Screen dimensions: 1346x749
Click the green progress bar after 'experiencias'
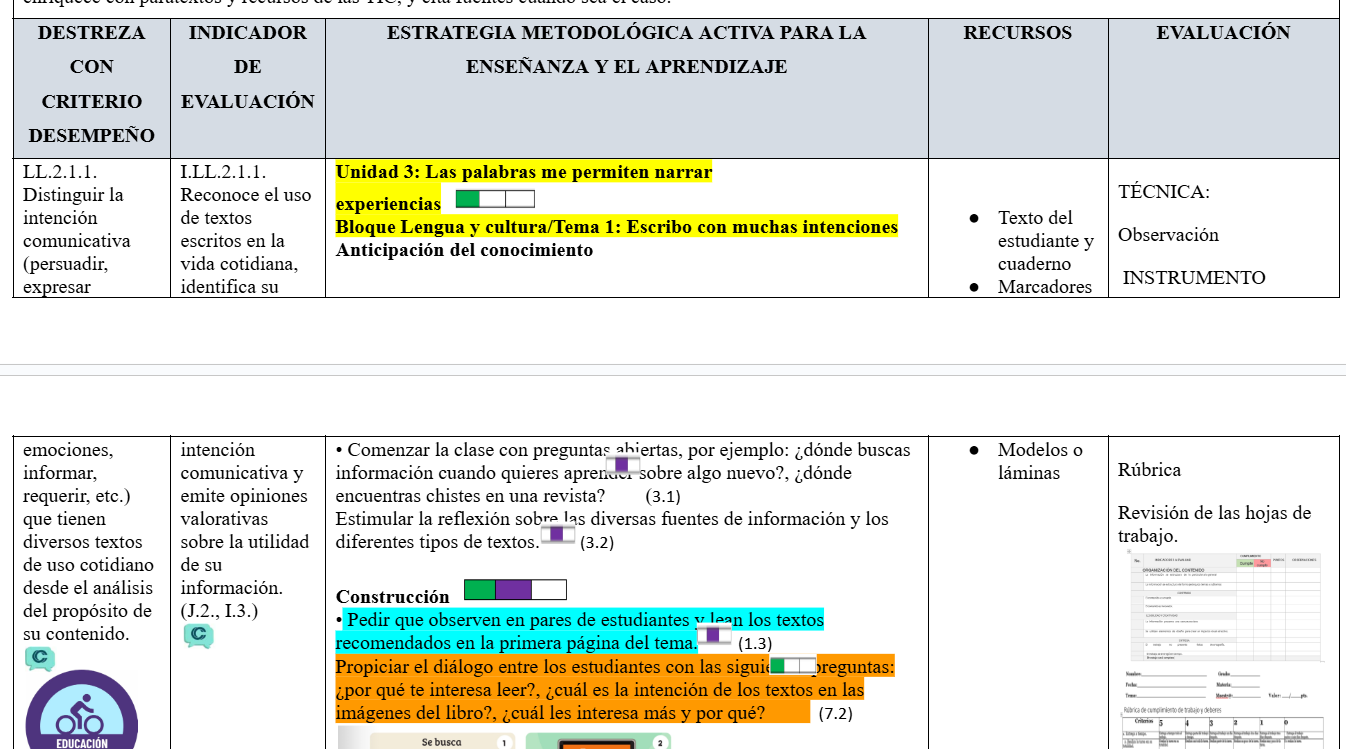495,199
